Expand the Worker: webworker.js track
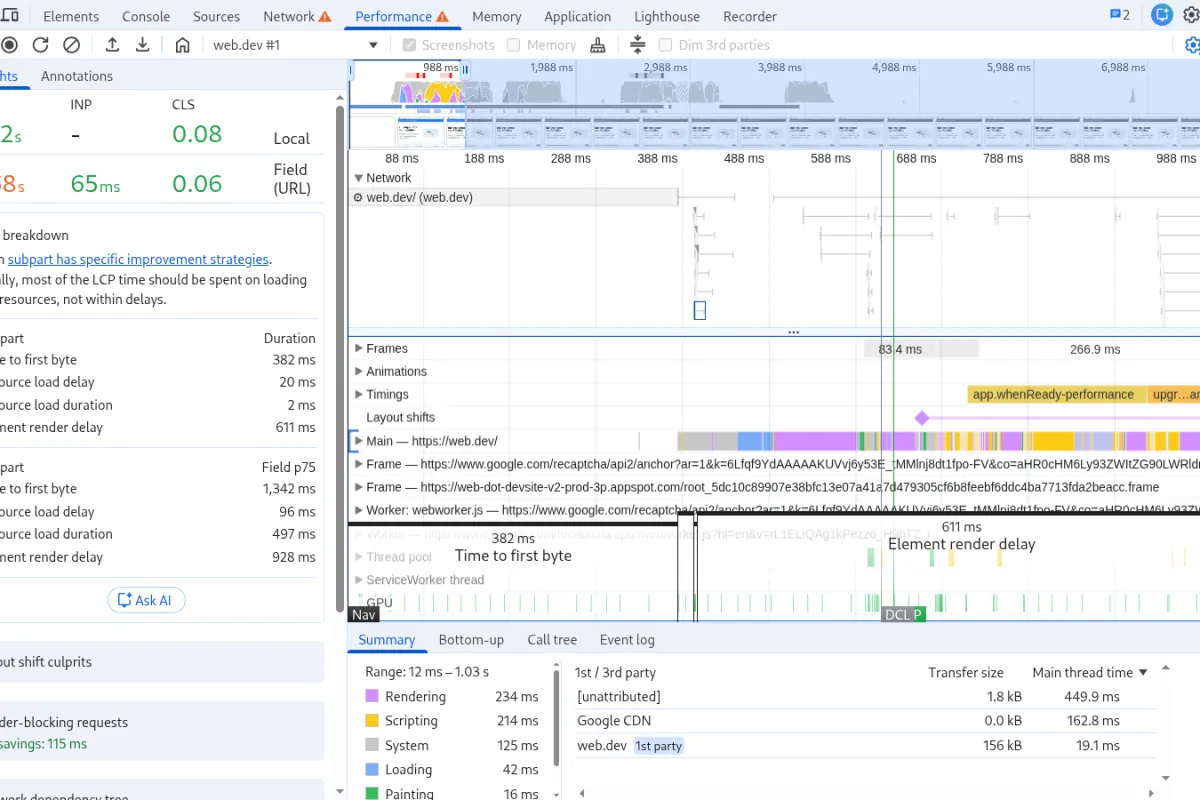1200x800 pixels. (x=359, y=510)
